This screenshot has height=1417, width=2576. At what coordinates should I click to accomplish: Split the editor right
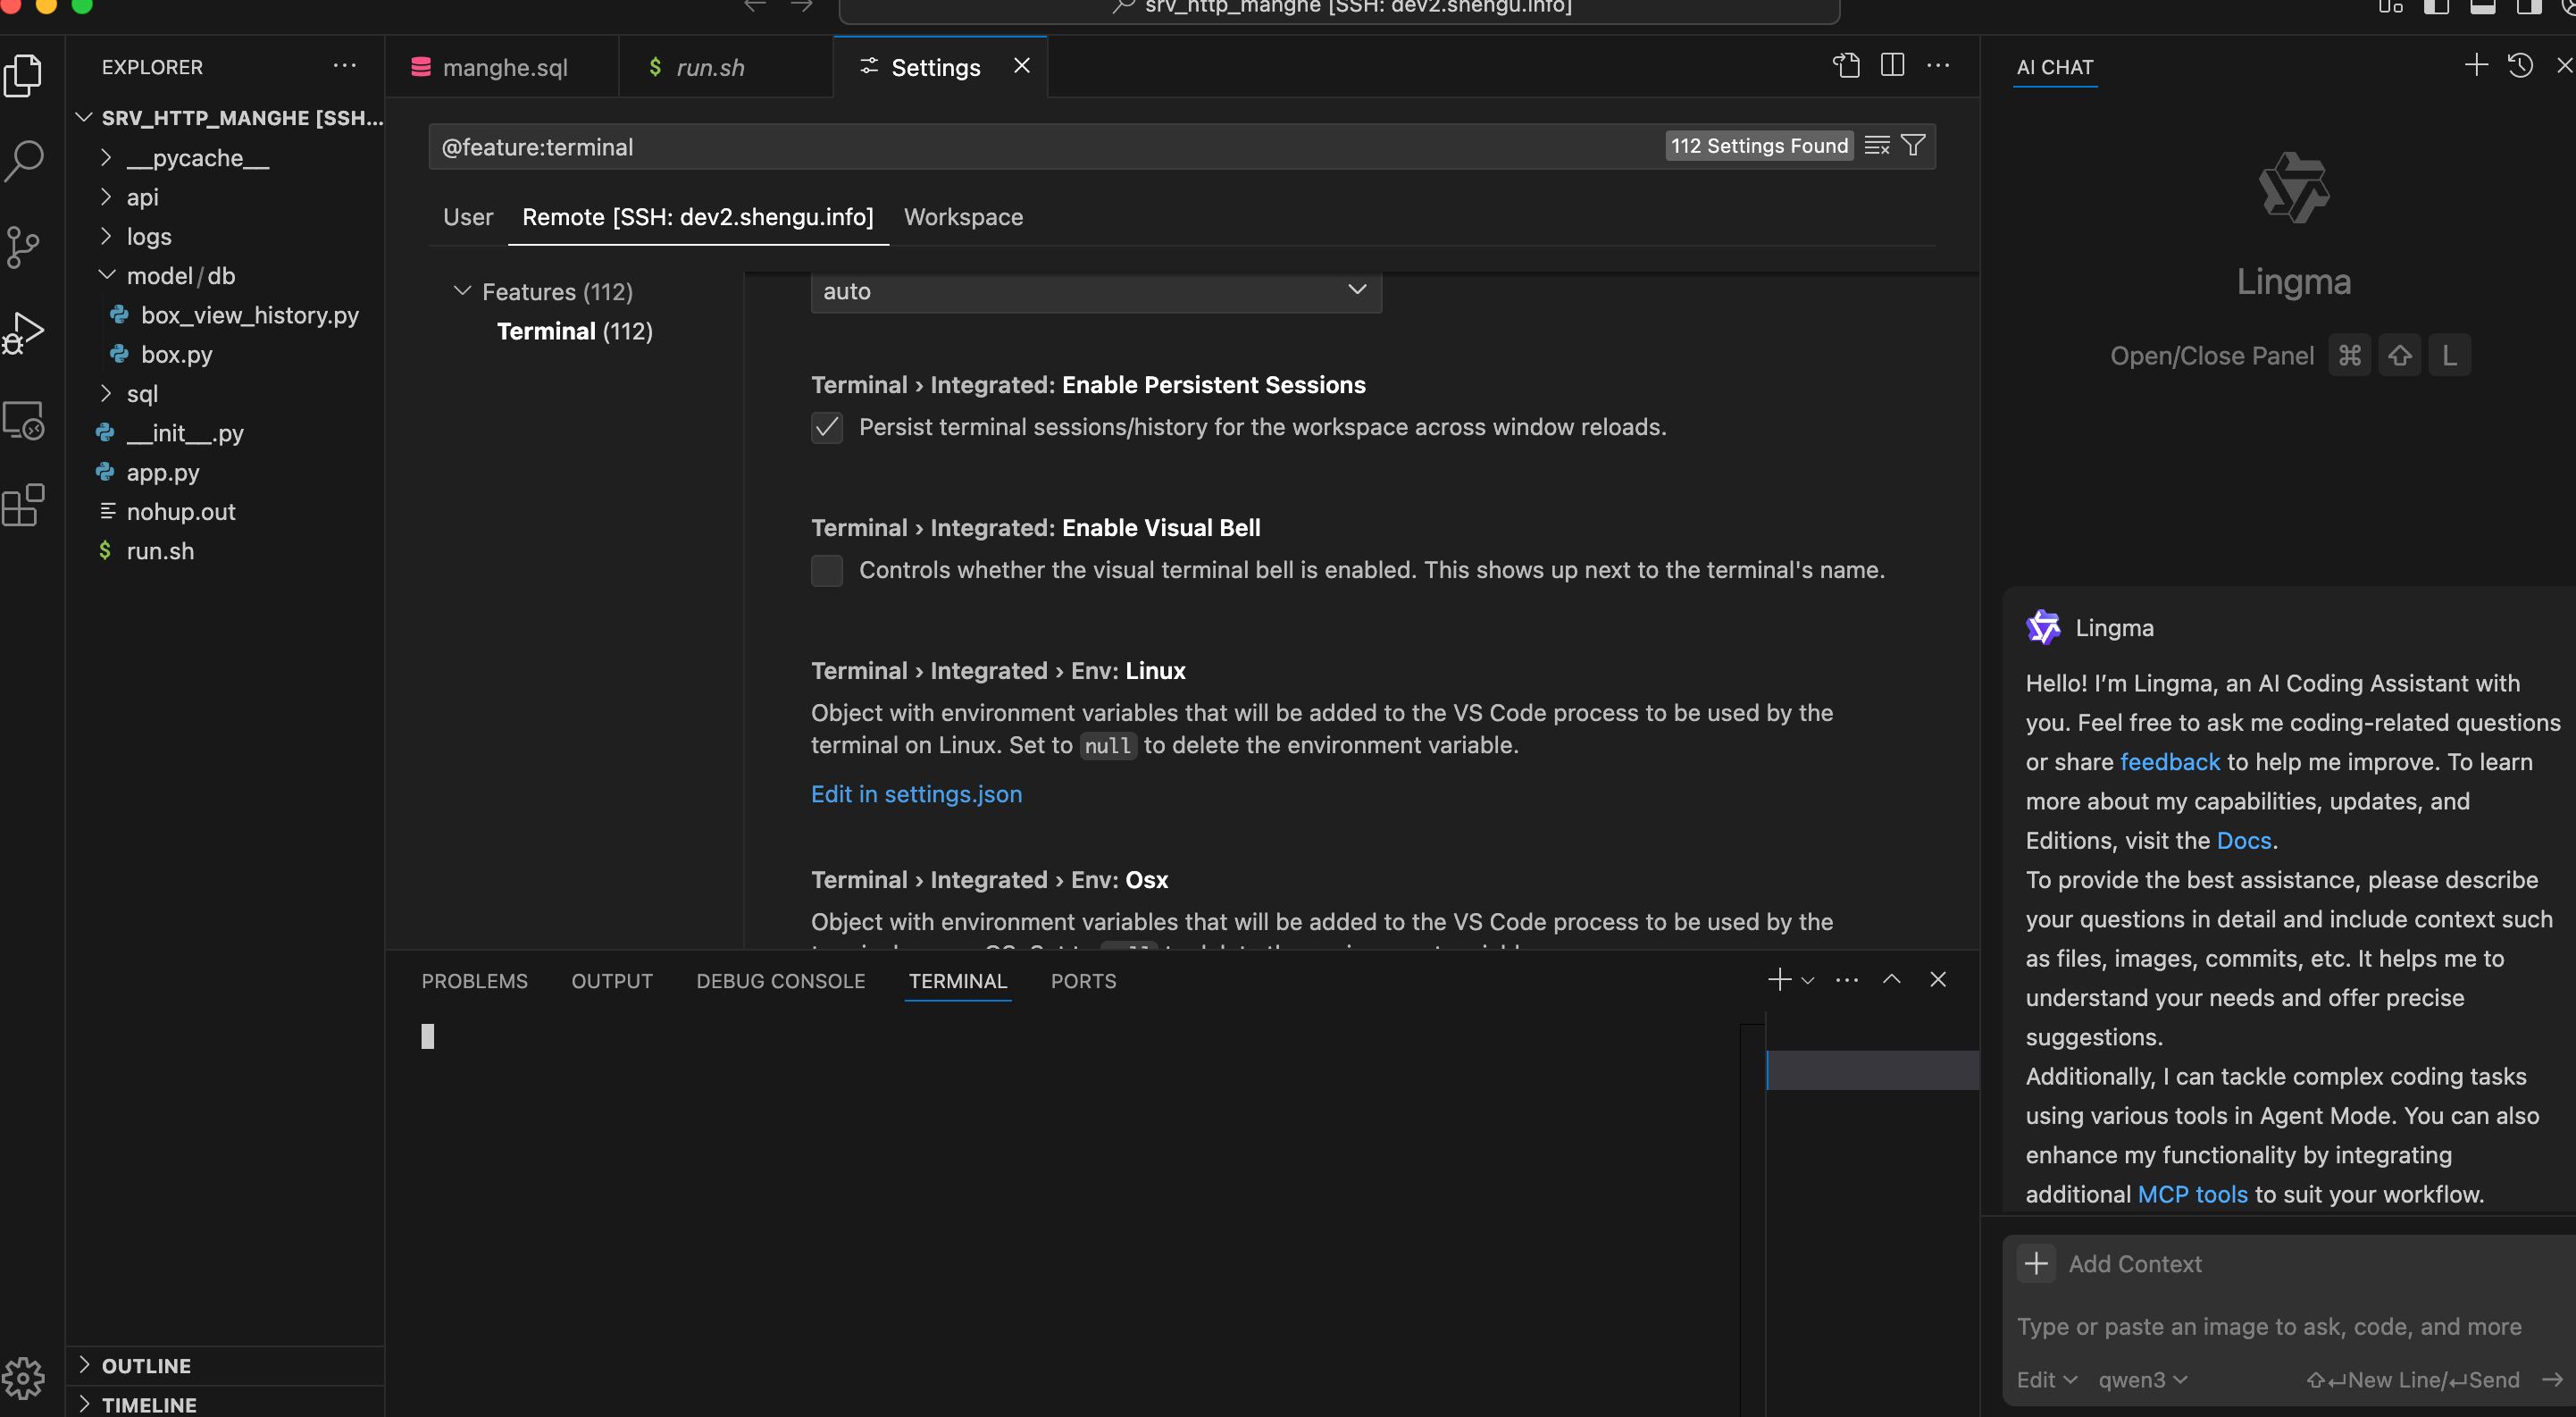[1892, 66]
